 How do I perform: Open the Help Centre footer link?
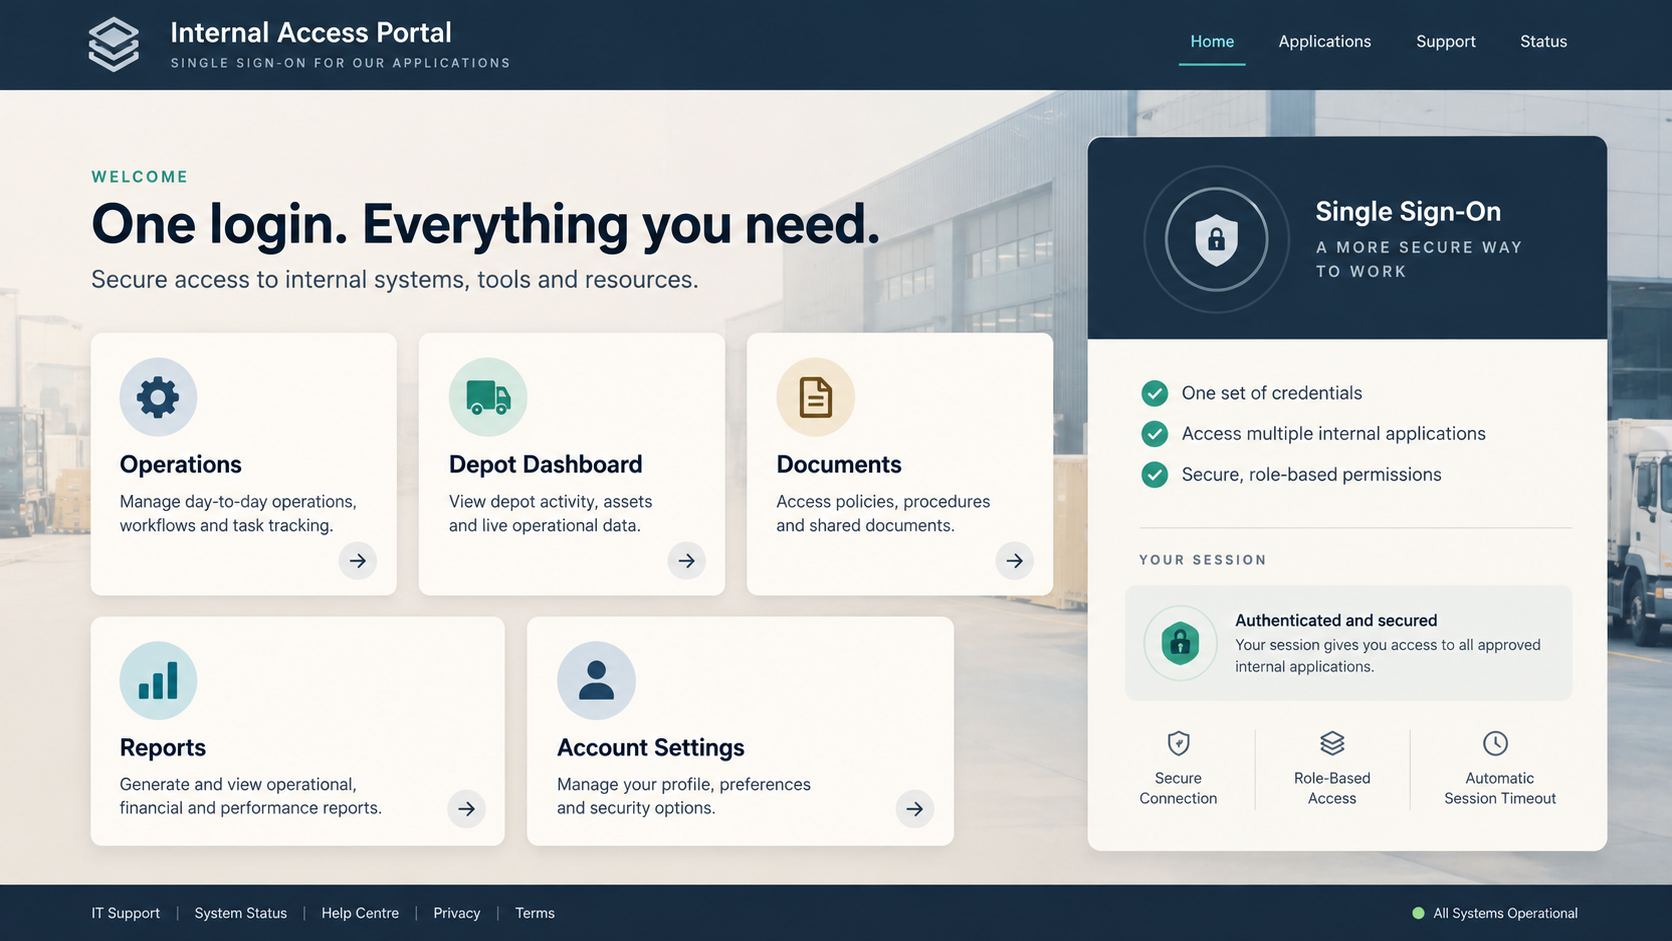pos(360,913)
